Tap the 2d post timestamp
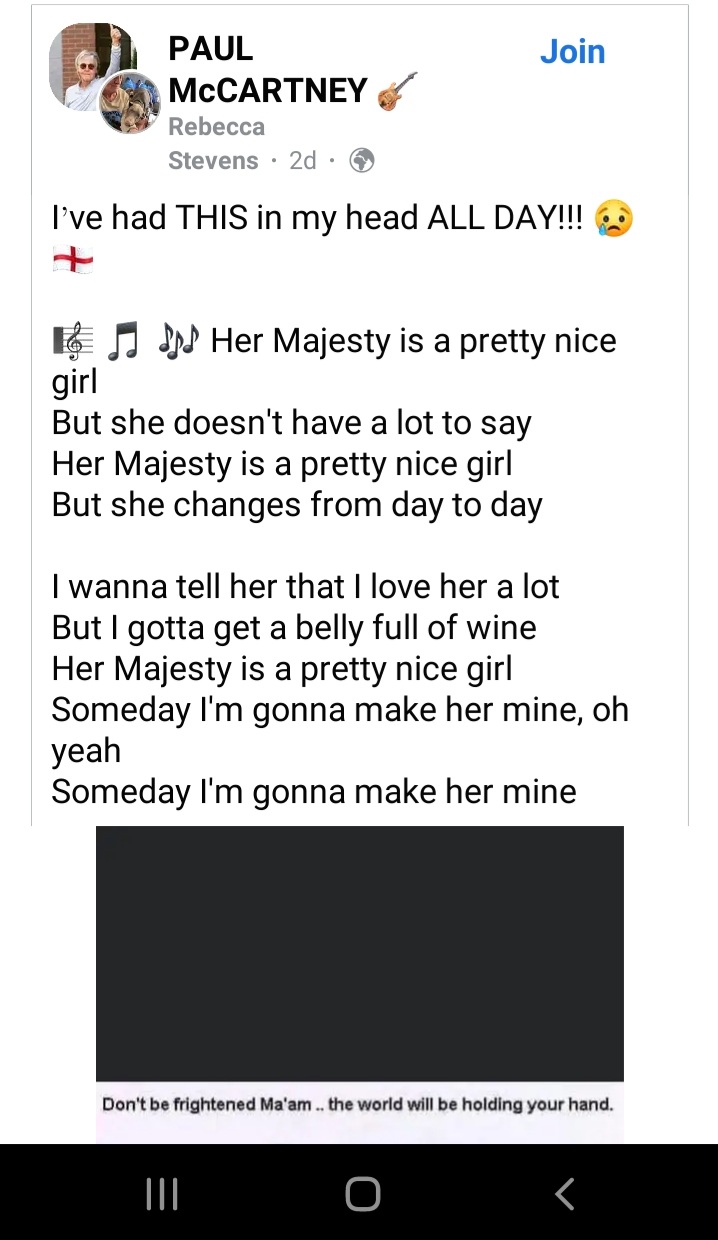 (x=302, y=161)
